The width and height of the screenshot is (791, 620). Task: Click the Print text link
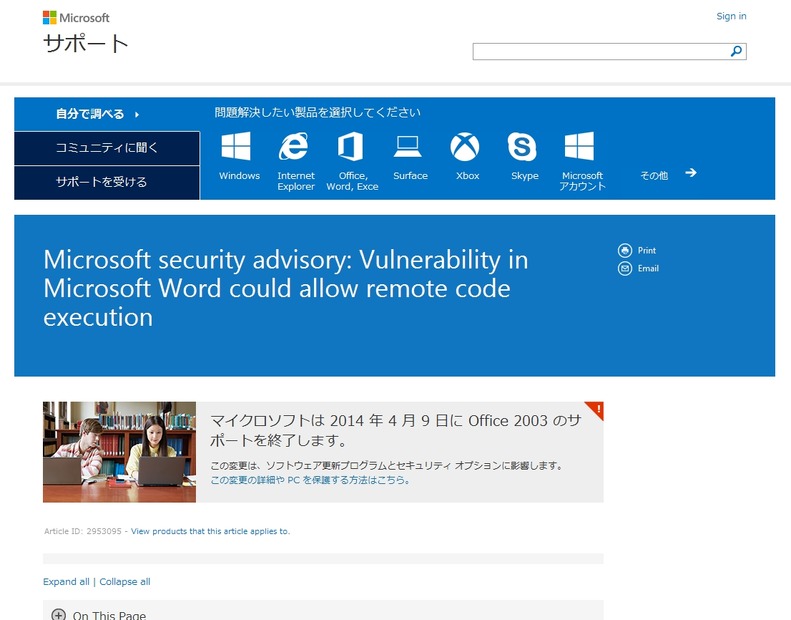[647, 250]
